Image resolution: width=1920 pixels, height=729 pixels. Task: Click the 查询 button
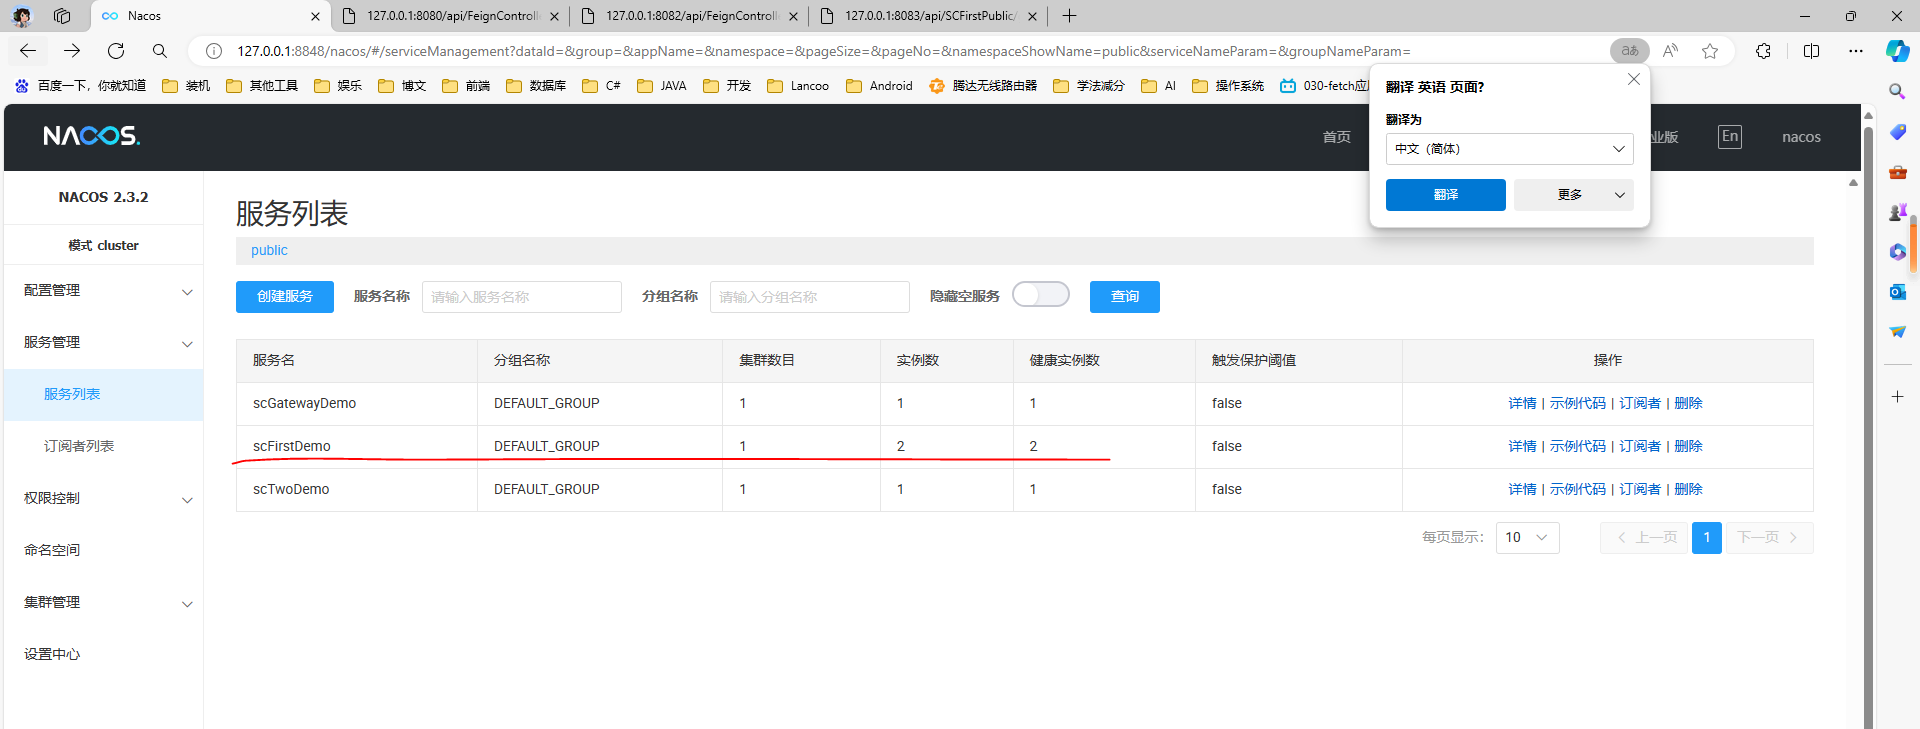(1125, 297)
